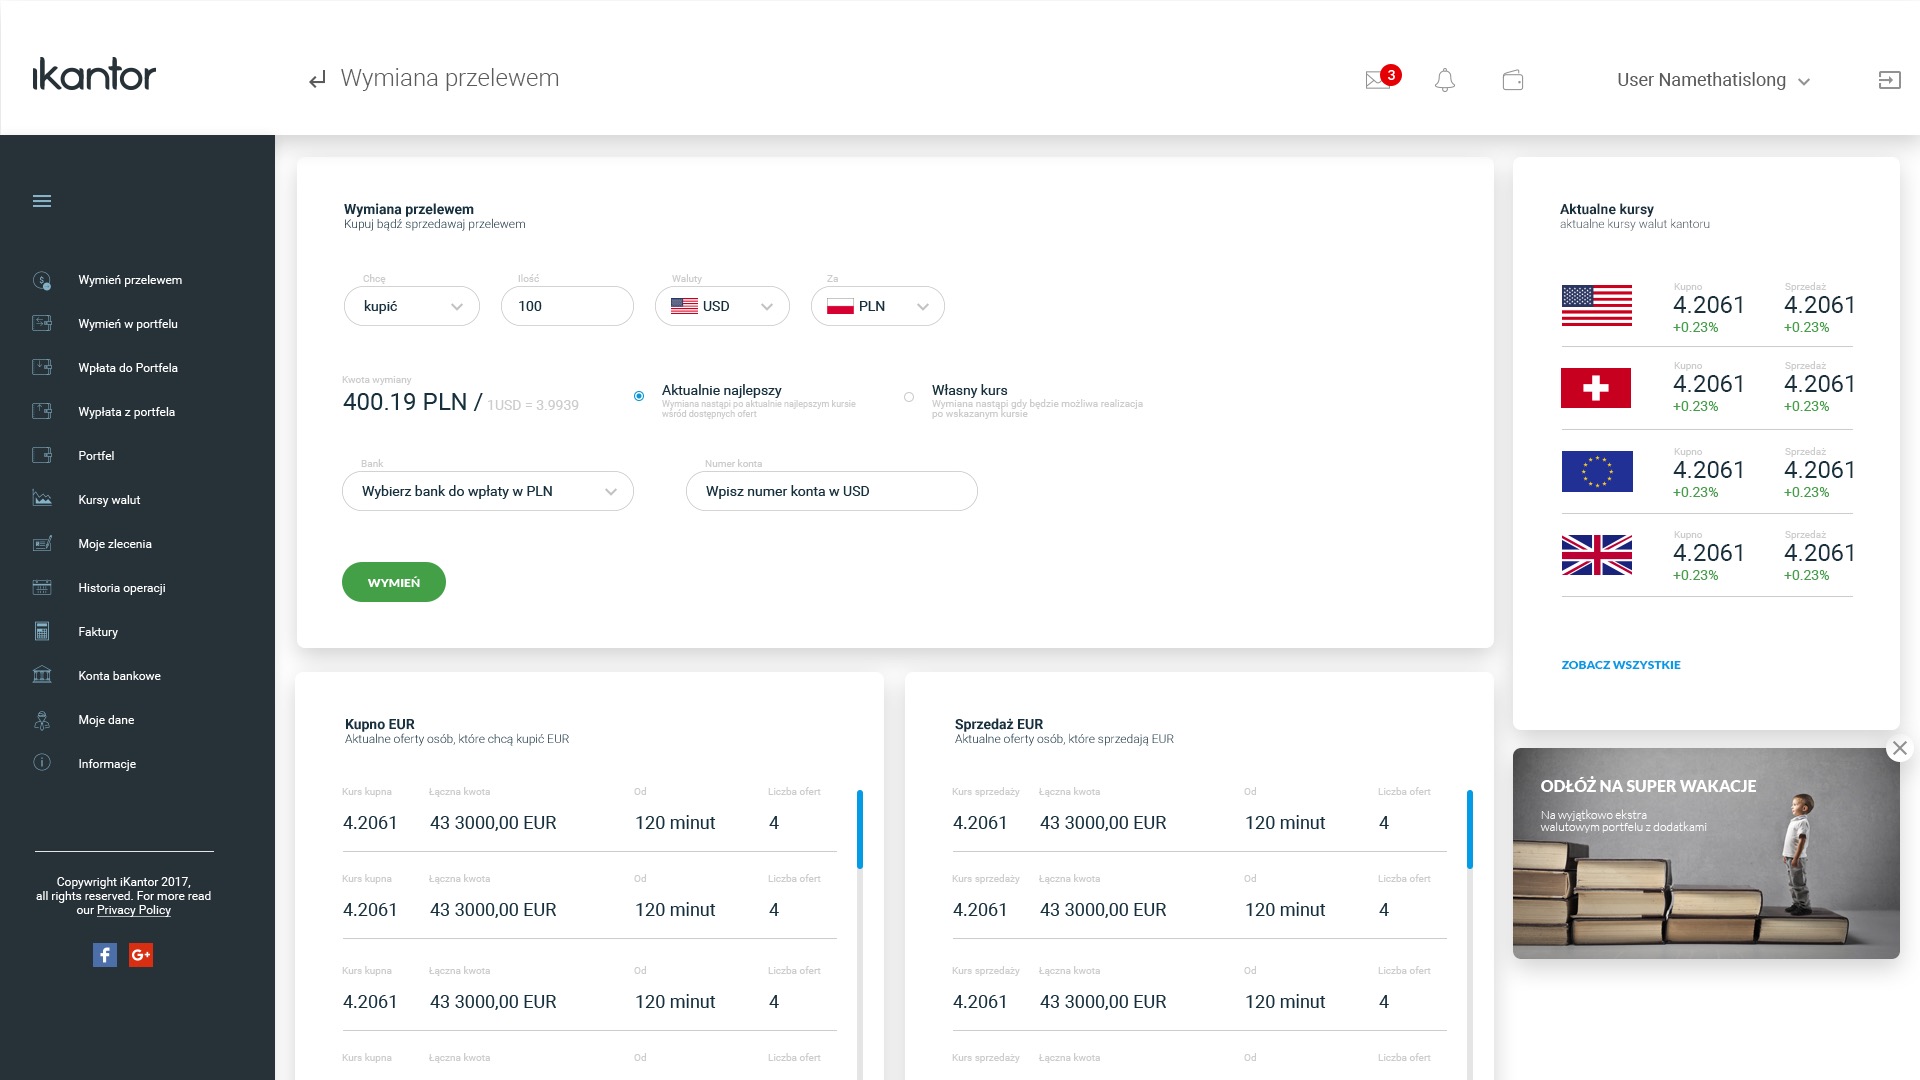Click the UK flag in Aktualne kursy
Image resolution: width=1920 pixels, height=1080 pixels.
[x=1597, y=555]
